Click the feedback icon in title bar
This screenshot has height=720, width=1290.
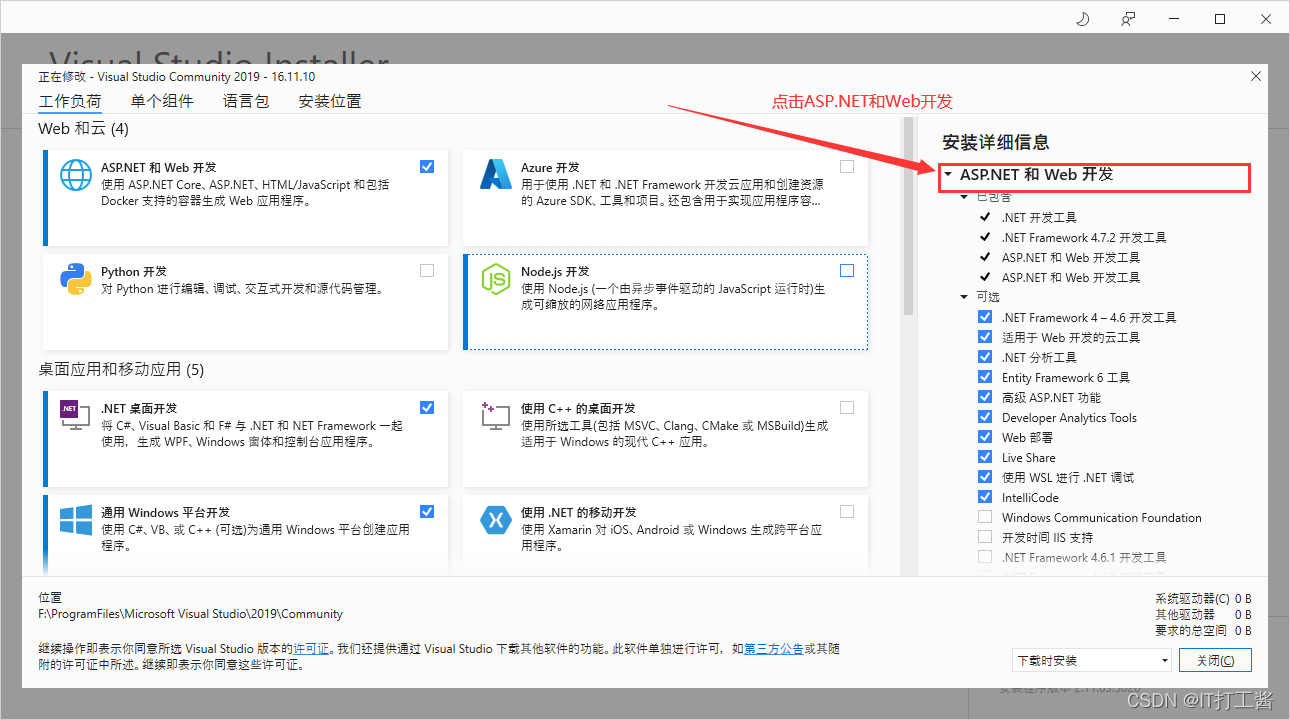pyautogui.click(x=1129, y=19)
